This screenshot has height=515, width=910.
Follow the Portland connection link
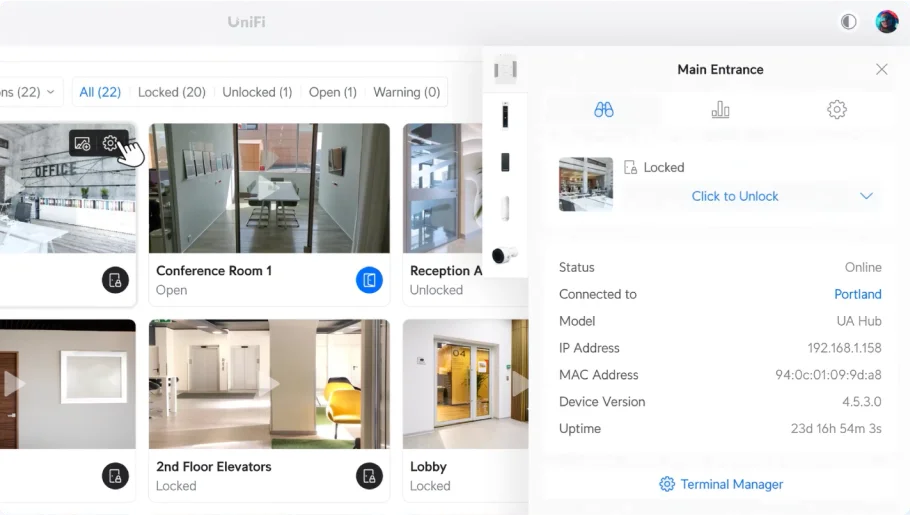click(857, 294)
